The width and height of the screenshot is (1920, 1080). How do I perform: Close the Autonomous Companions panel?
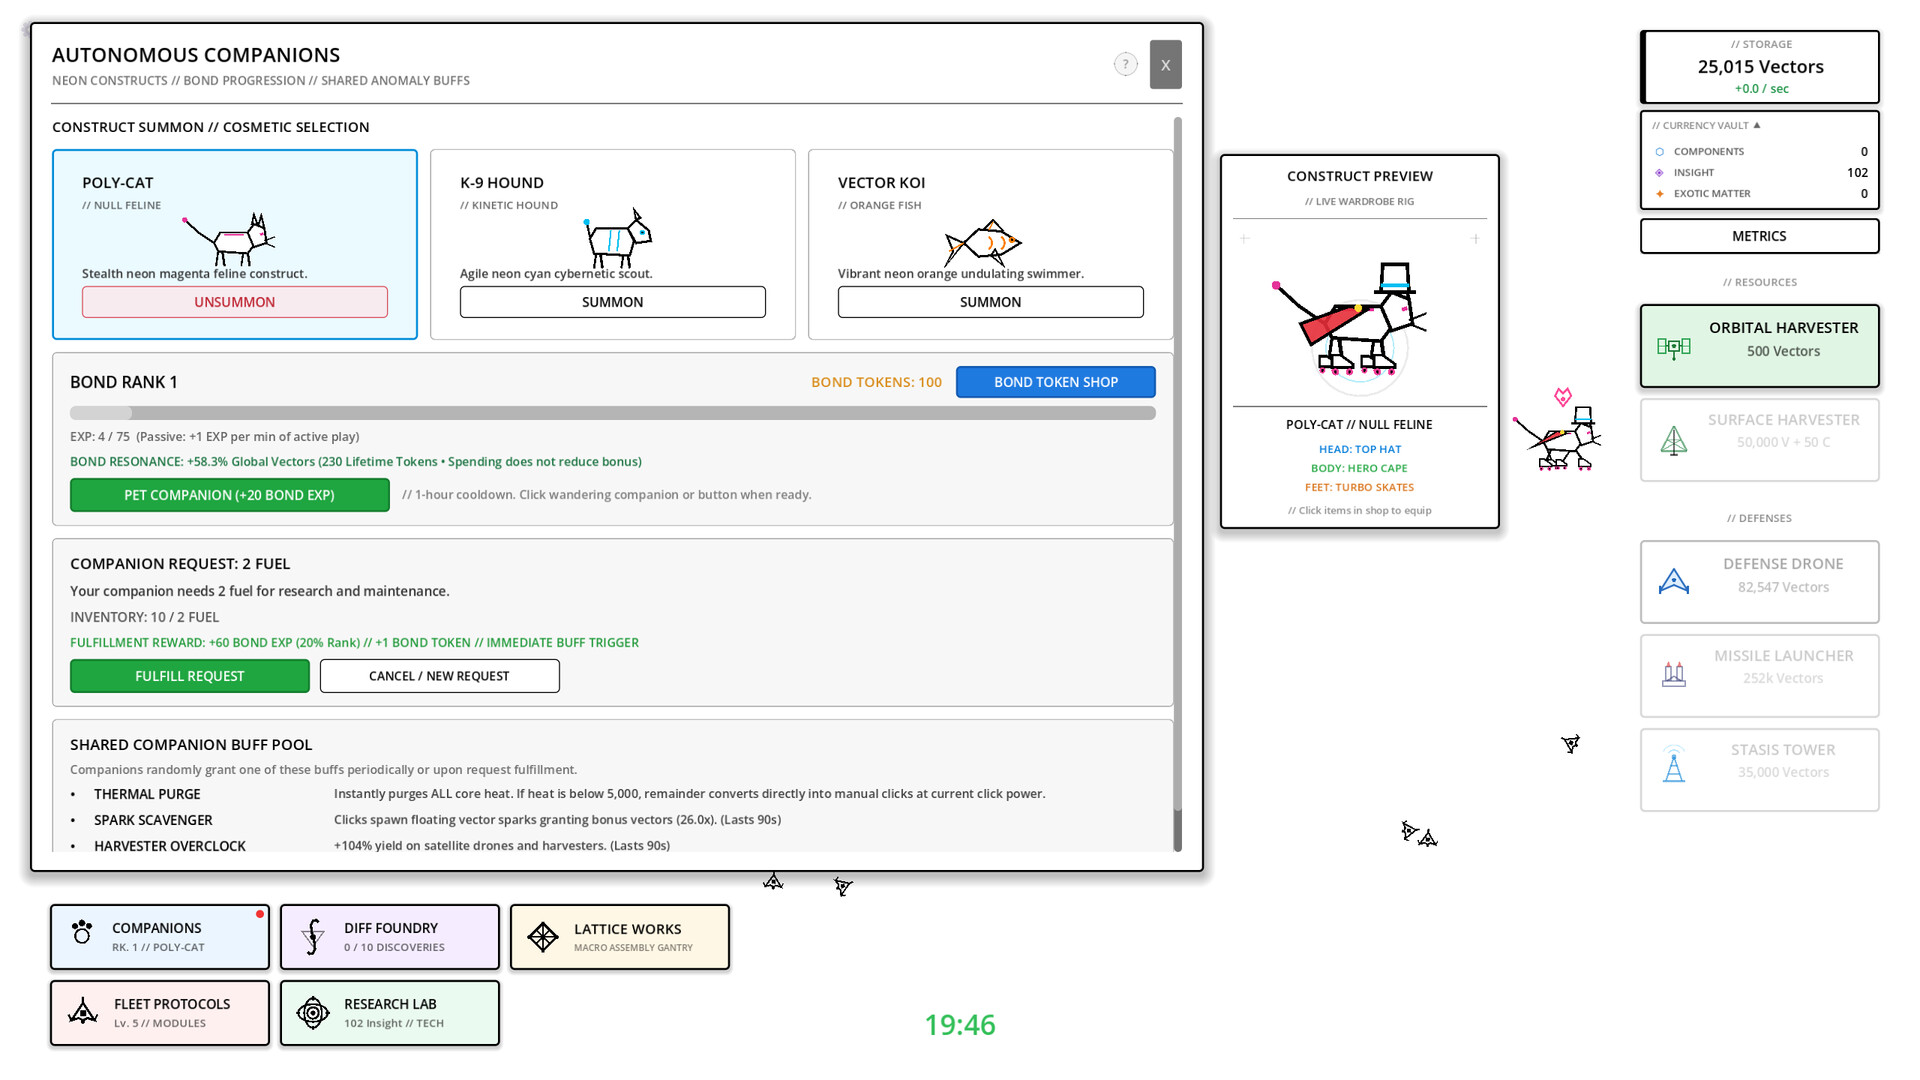1166,64
